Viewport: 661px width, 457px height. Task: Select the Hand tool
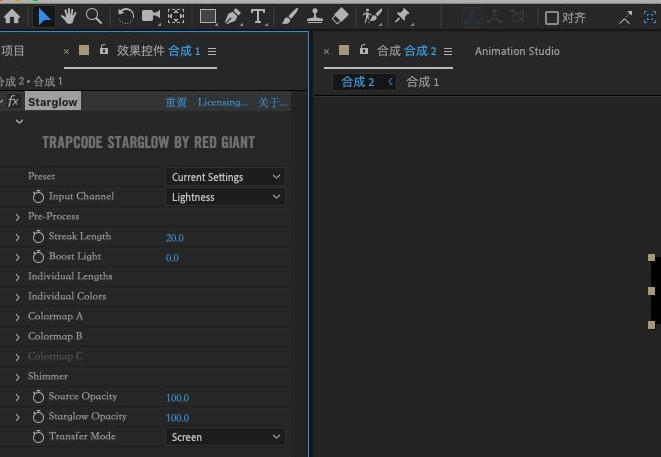coord(69,16)
